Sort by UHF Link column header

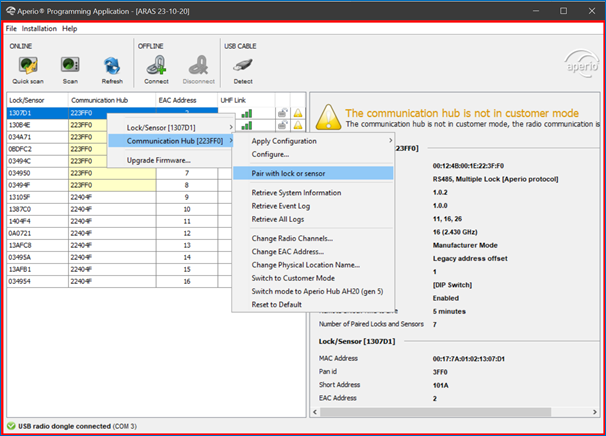pos(246,100)
